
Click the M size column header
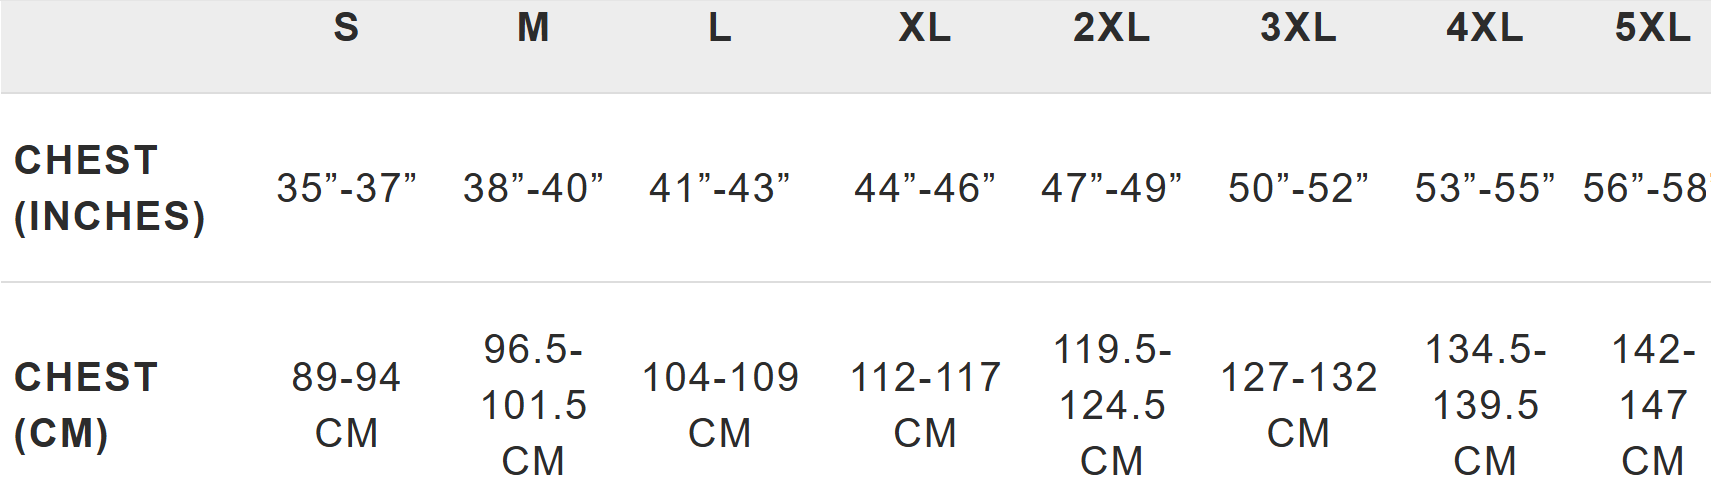tap(533, 28)
